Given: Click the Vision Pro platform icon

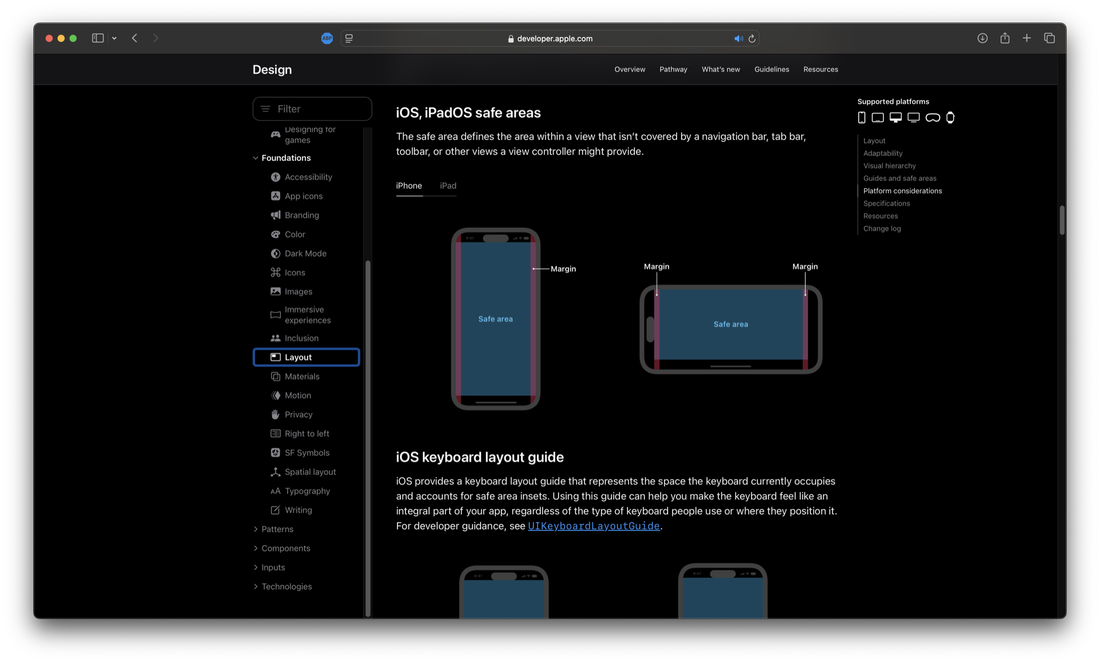Looking at the screenshot, I should point(932,117).
